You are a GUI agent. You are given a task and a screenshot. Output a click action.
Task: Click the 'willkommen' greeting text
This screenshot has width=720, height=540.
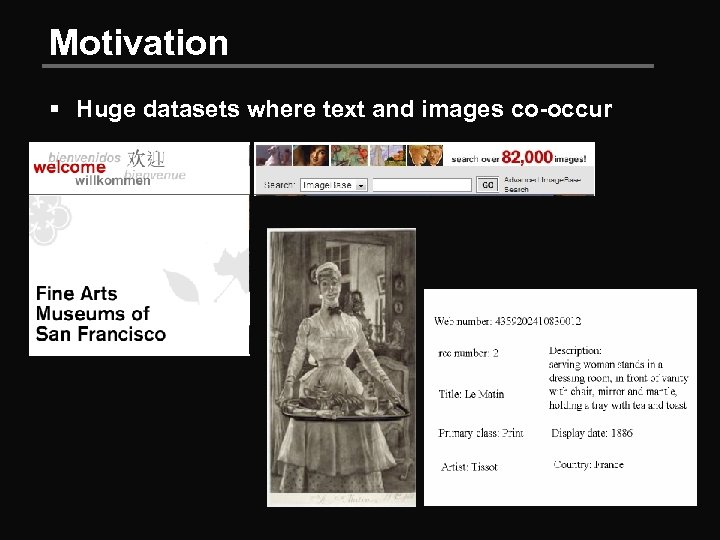coord(113,180)
